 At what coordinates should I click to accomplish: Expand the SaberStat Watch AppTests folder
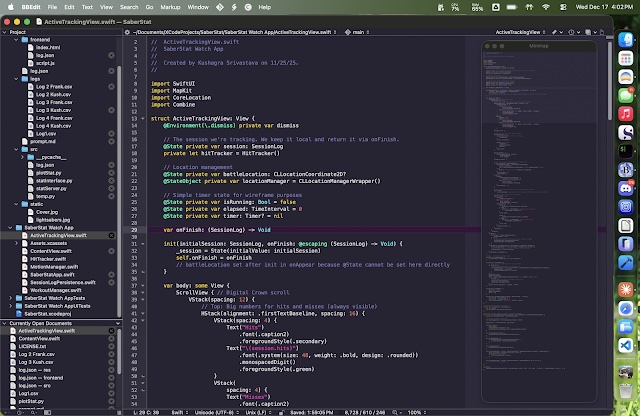(11, 297)
